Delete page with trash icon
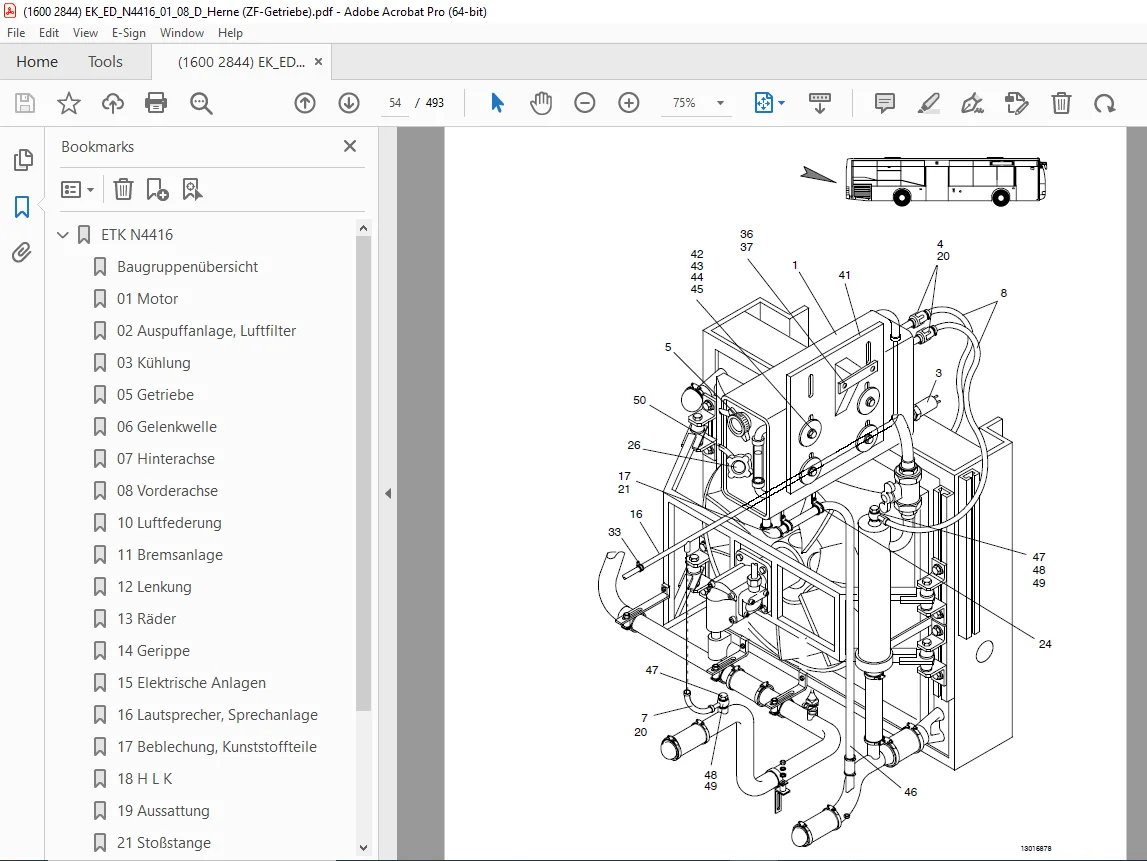 coord(1061,103)
